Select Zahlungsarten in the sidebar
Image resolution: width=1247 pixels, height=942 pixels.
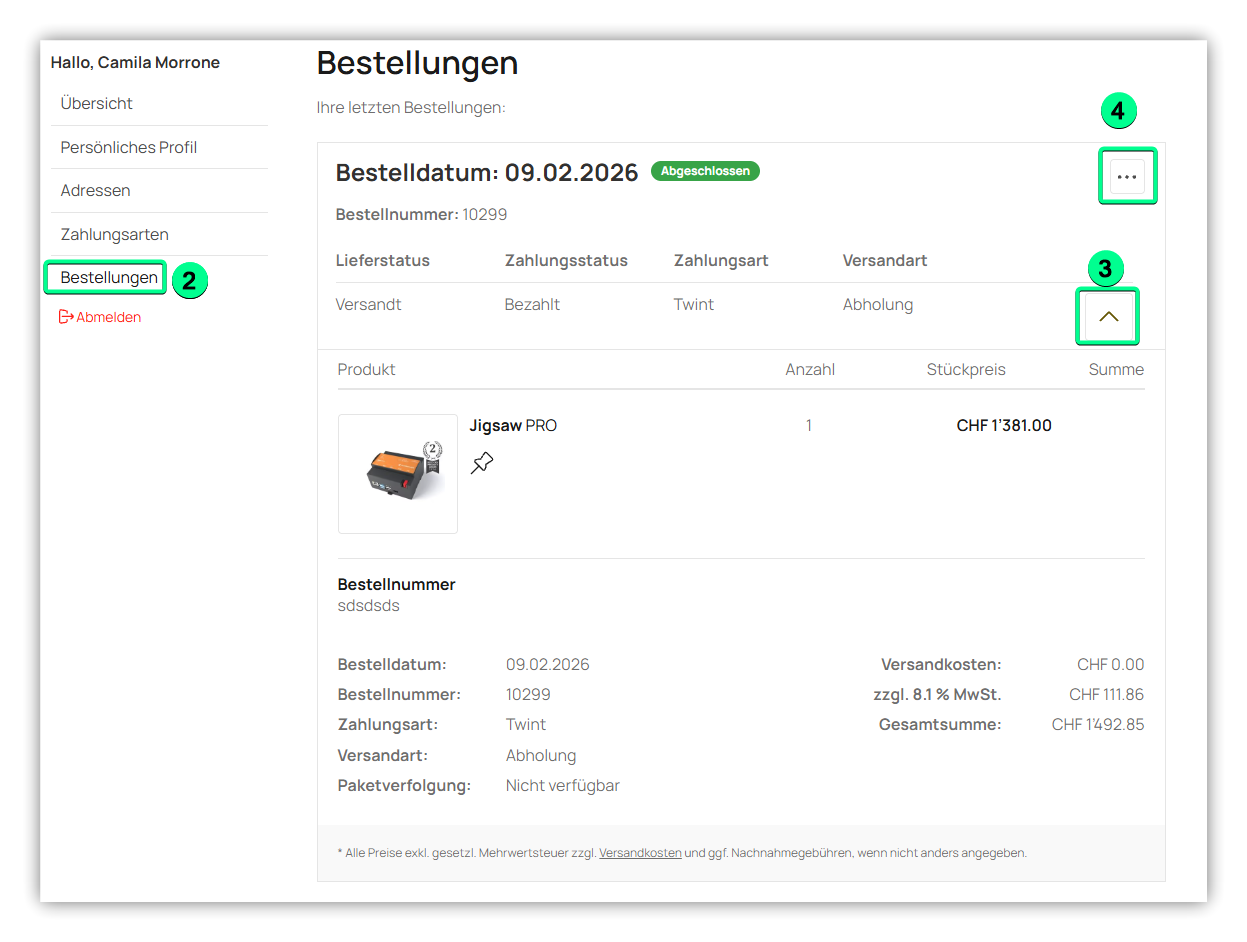115,235
